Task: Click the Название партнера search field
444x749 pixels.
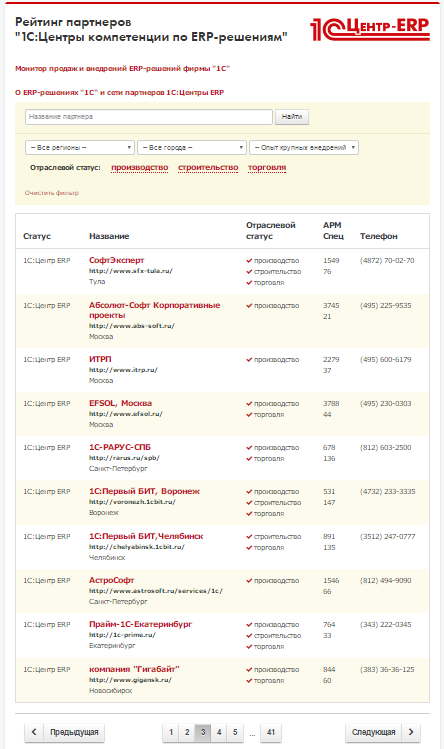Action: pos(149,117)
